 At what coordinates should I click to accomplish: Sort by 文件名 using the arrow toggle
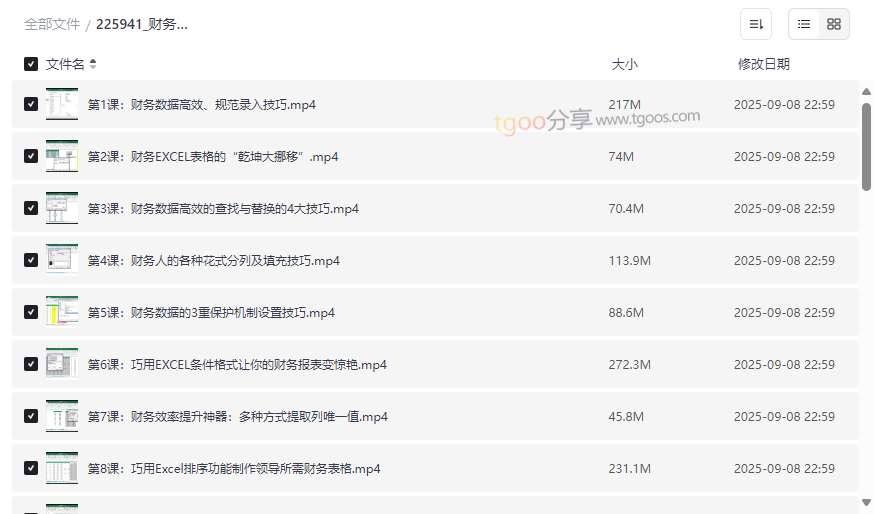93,64
